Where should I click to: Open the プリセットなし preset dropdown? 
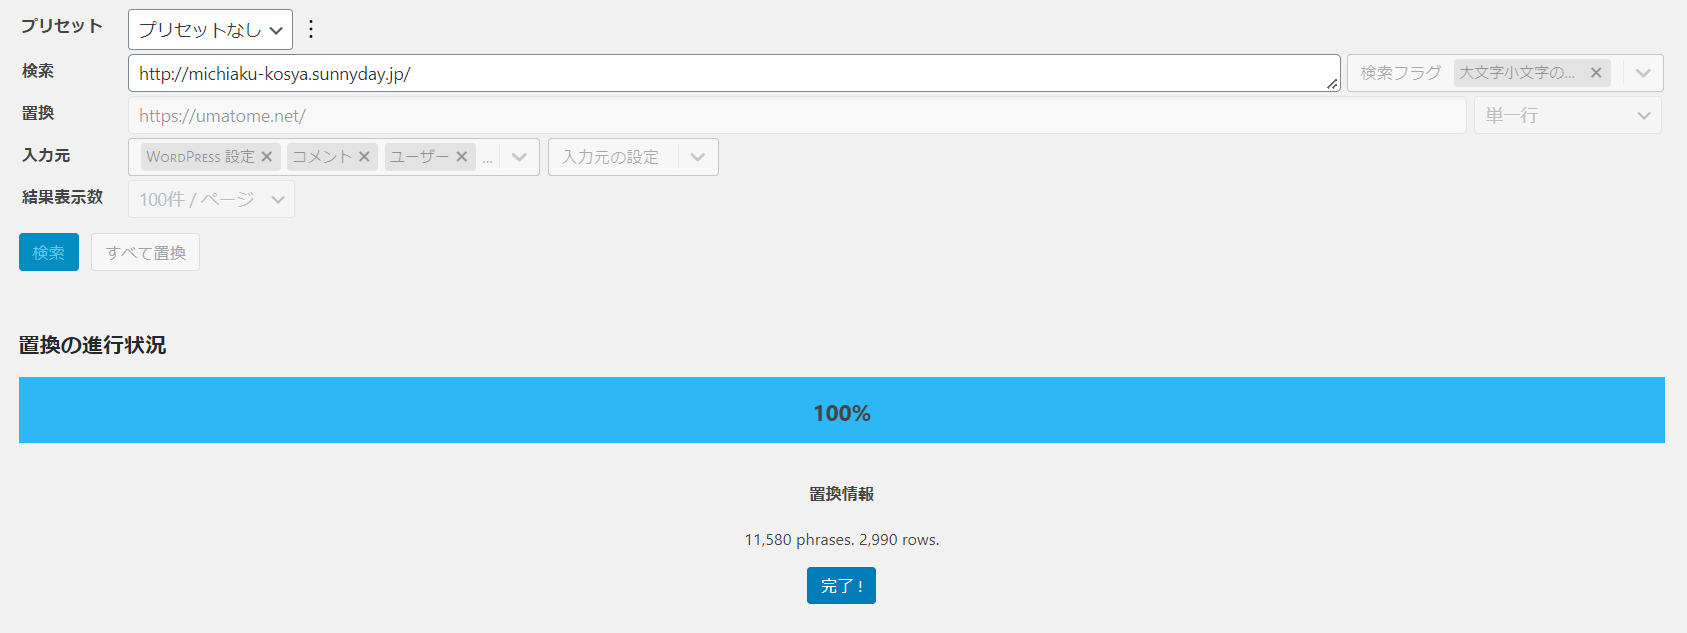tap(210, 30)
